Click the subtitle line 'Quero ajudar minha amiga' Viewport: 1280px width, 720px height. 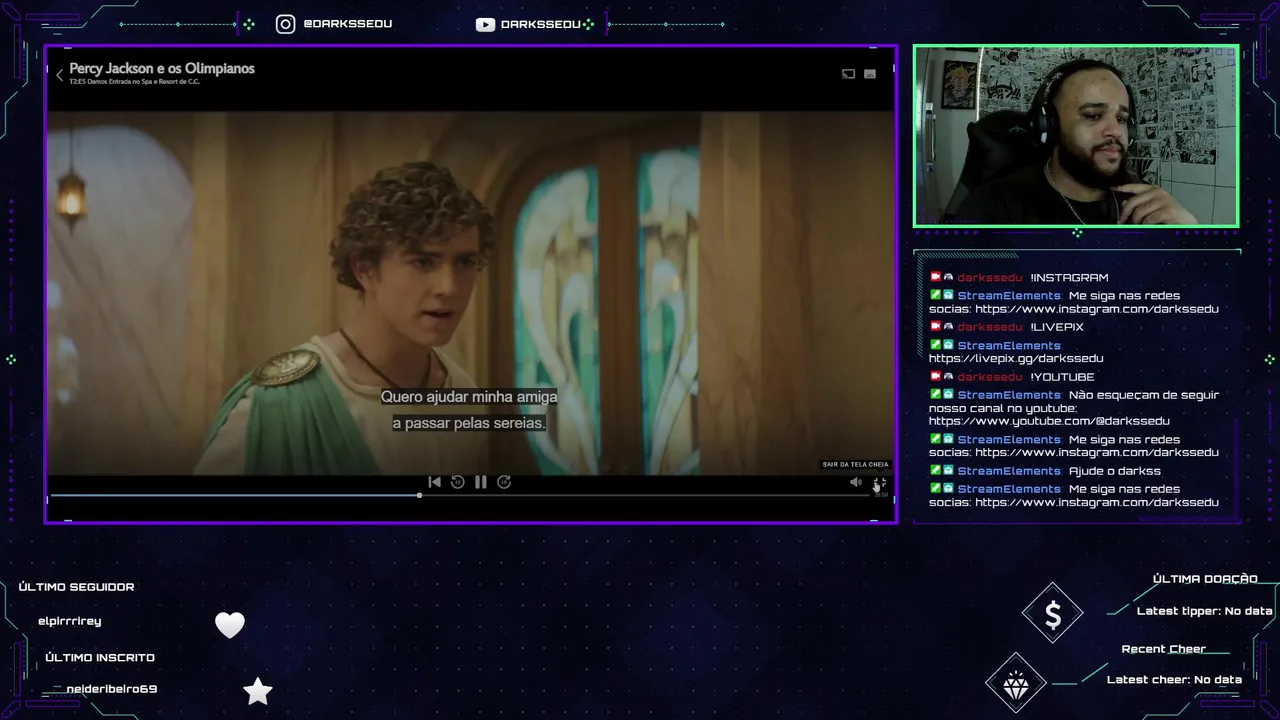[469, 397]
